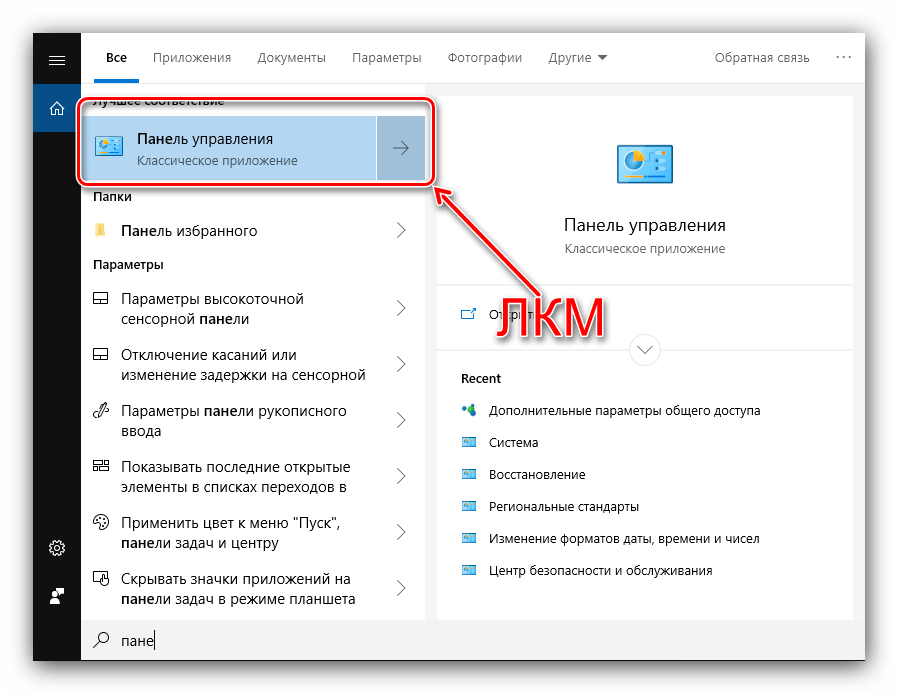The height and width of the screenshot is (694, 898).
Task: Expand the Другие dropdown filter
Action: pos(577,58)
